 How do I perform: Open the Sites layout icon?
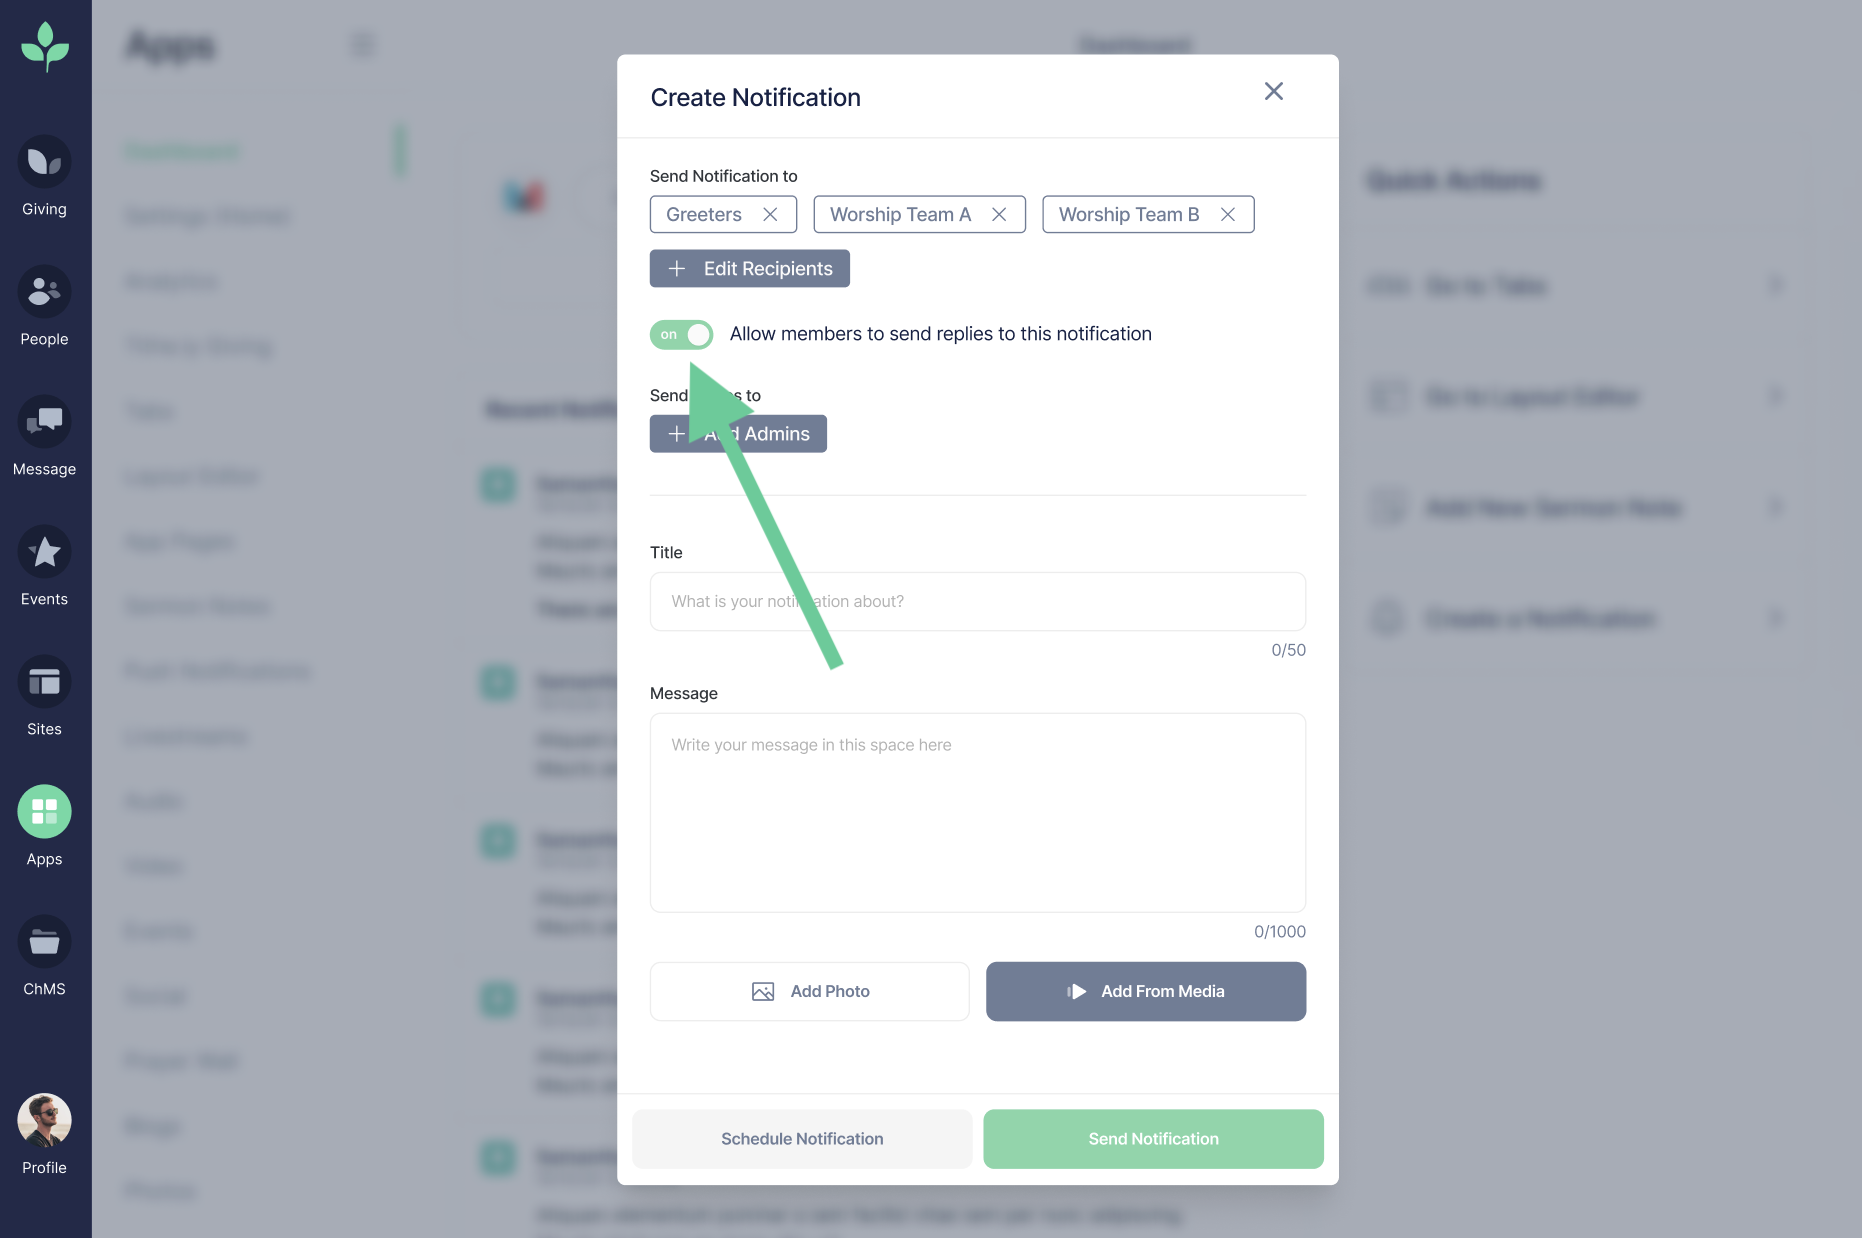pos(44,682)
